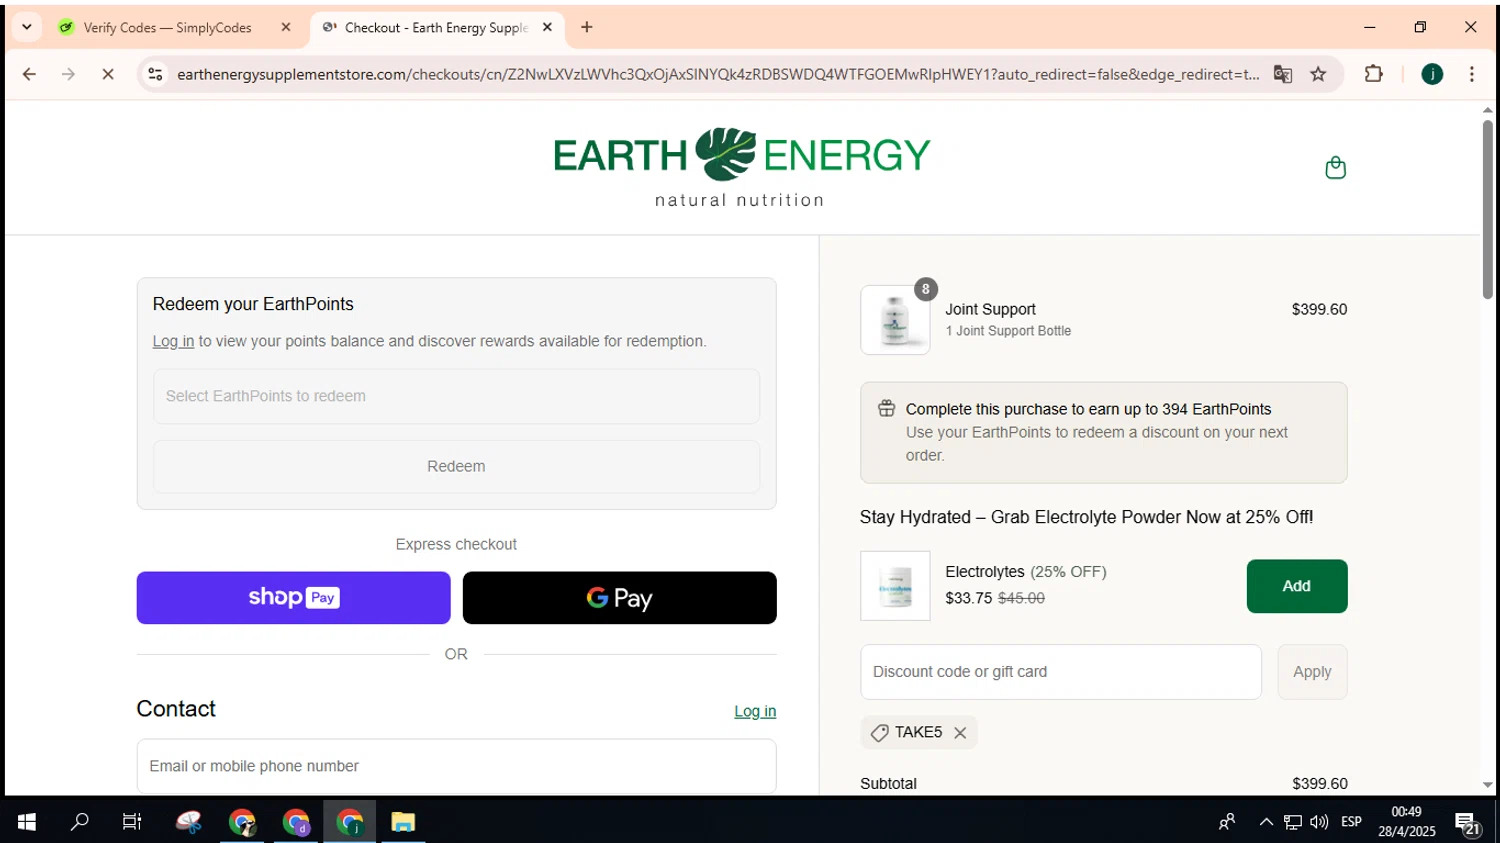This screenshot has height=843, width=1500.
Task: Click the browser forward arrow
Action: point(68,74)
